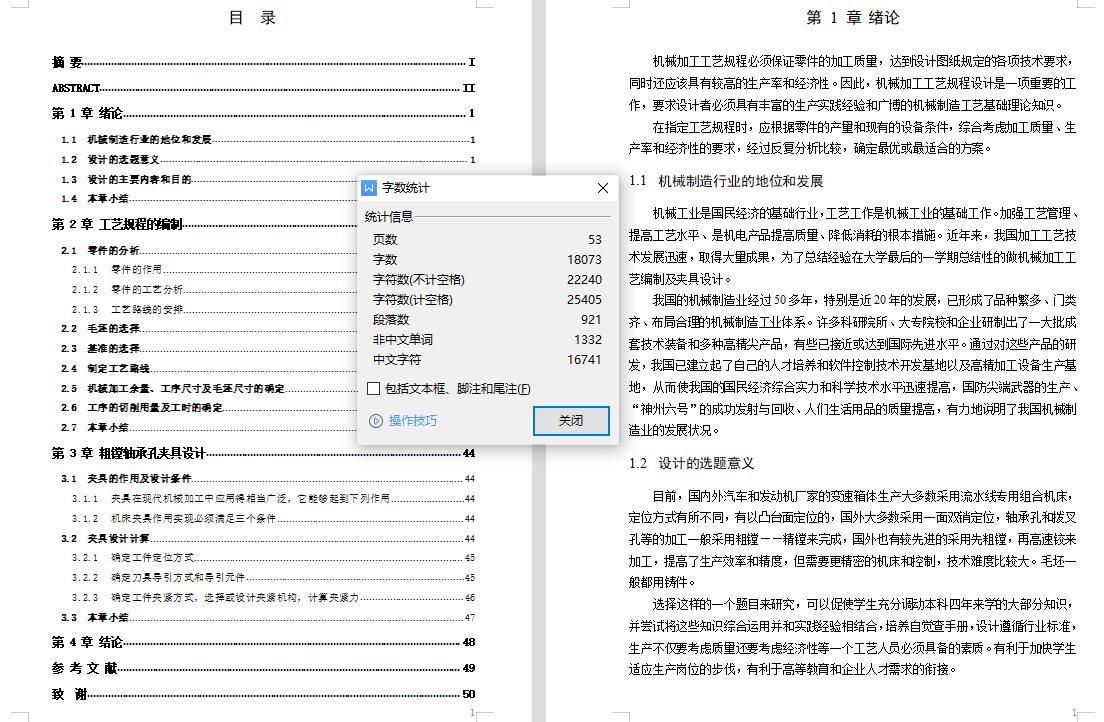Click contents entry 3.2 夹具设计计算
This screenshot has width=1104, height=722.
click(105, 538)
